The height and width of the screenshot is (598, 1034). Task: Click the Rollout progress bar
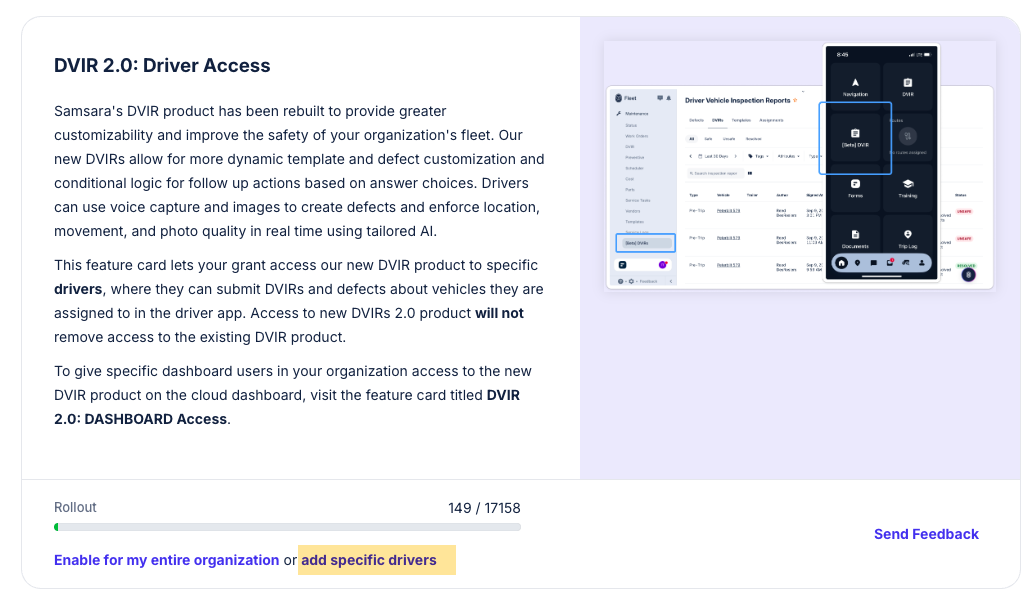287,526
